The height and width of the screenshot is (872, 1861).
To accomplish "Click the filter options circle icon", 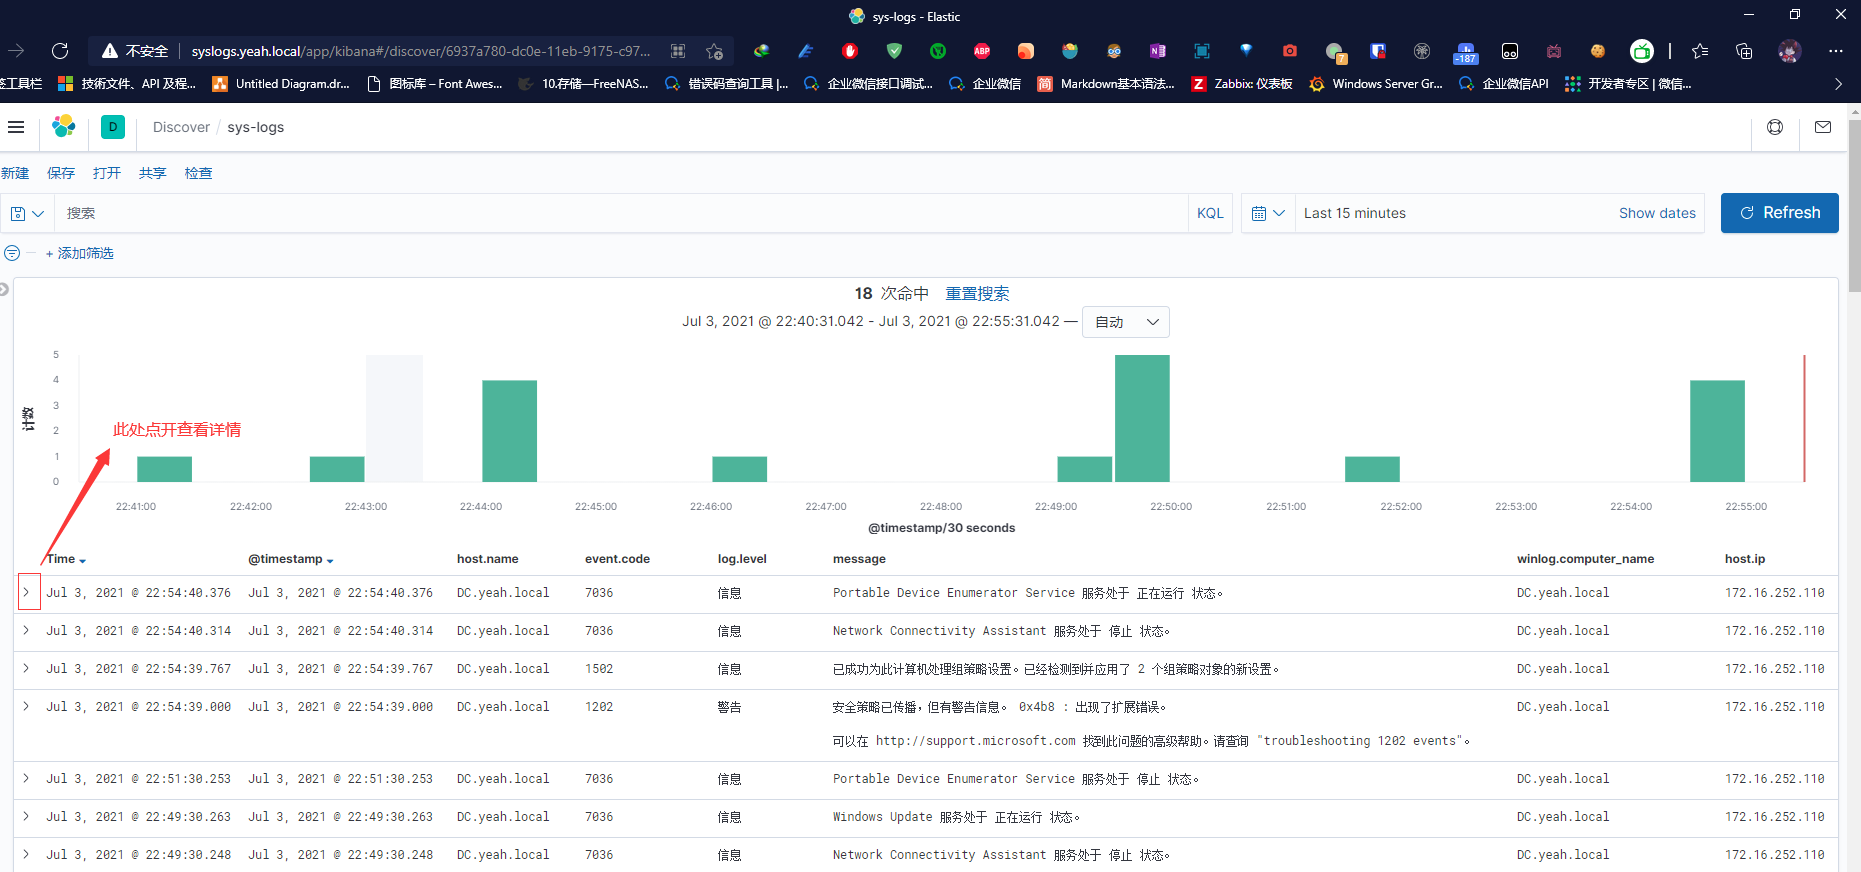I will [12, 253].
